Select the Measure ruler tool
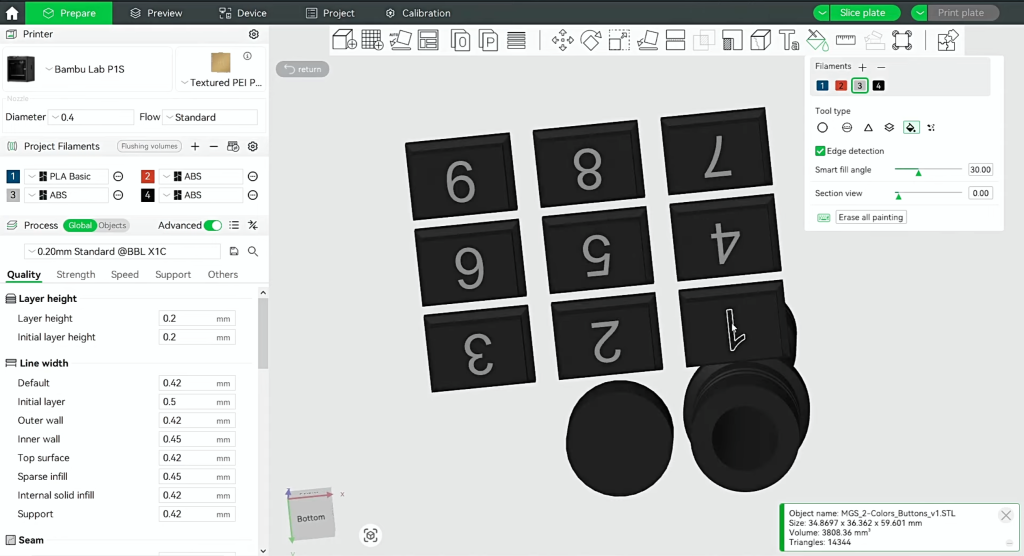The height and width of the screenshot is (556, 1024). pyautogui.click(x=846, y=41)
